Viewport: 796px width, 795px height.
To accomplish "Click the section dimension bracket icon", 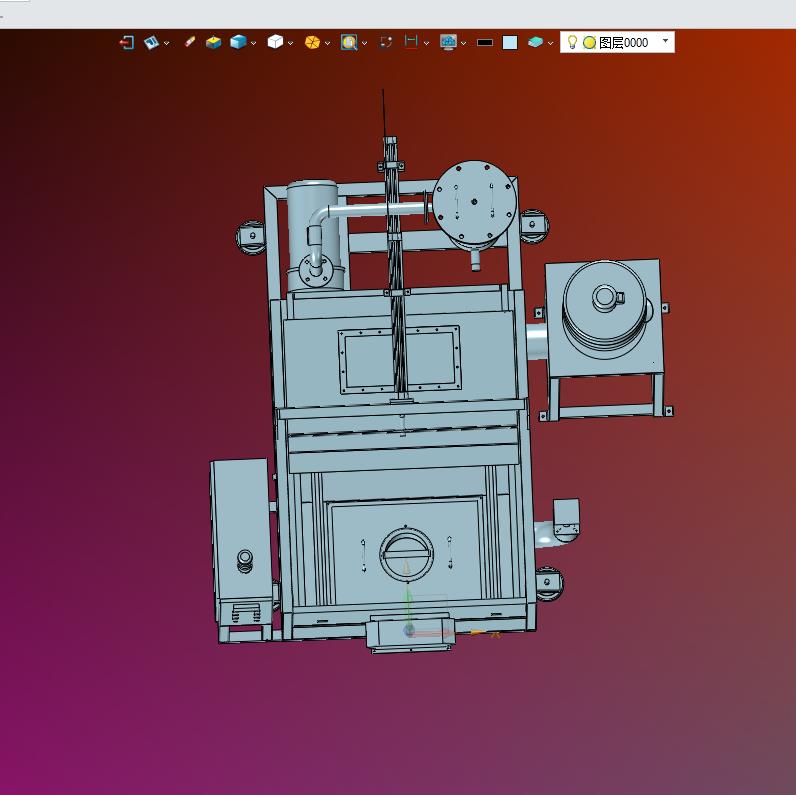I will pos(411,42).
